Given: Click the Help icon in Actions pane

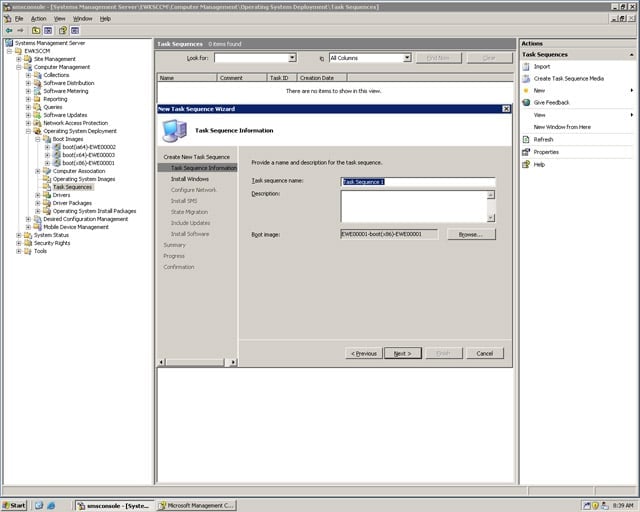Looking at the screenshot, I should coord(526,165).
